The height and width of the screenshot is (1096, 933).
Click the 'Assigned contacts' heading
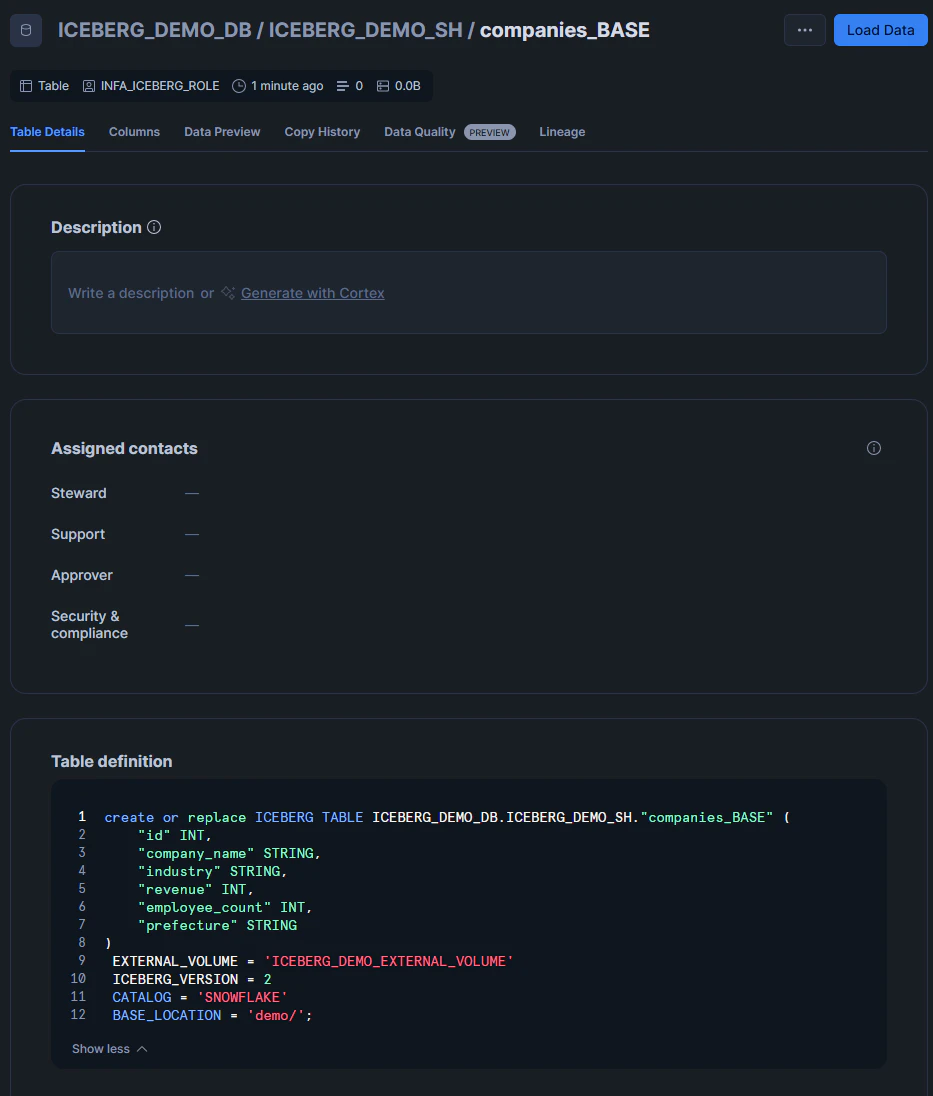[x=124, y=448]
